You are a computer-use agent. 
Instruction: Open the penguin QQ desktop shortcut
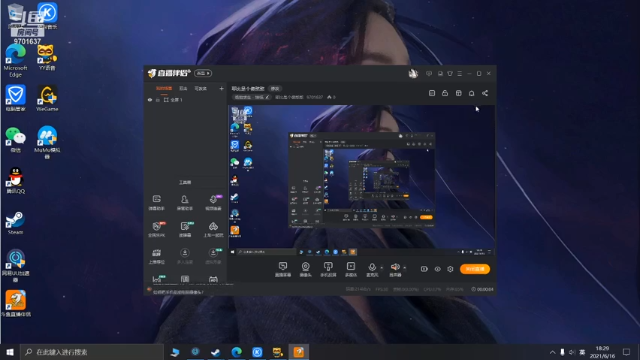tap(16, 181)
